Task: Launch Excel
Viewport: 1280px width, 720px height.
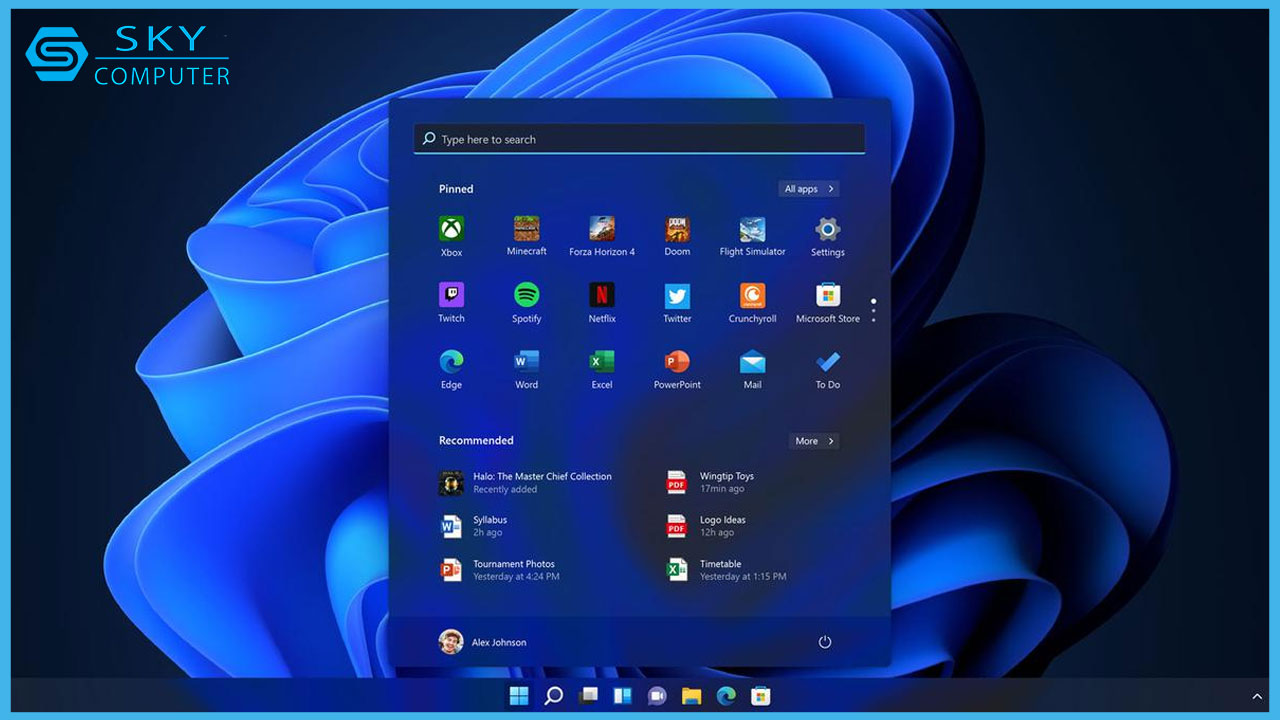Action: 602,369
